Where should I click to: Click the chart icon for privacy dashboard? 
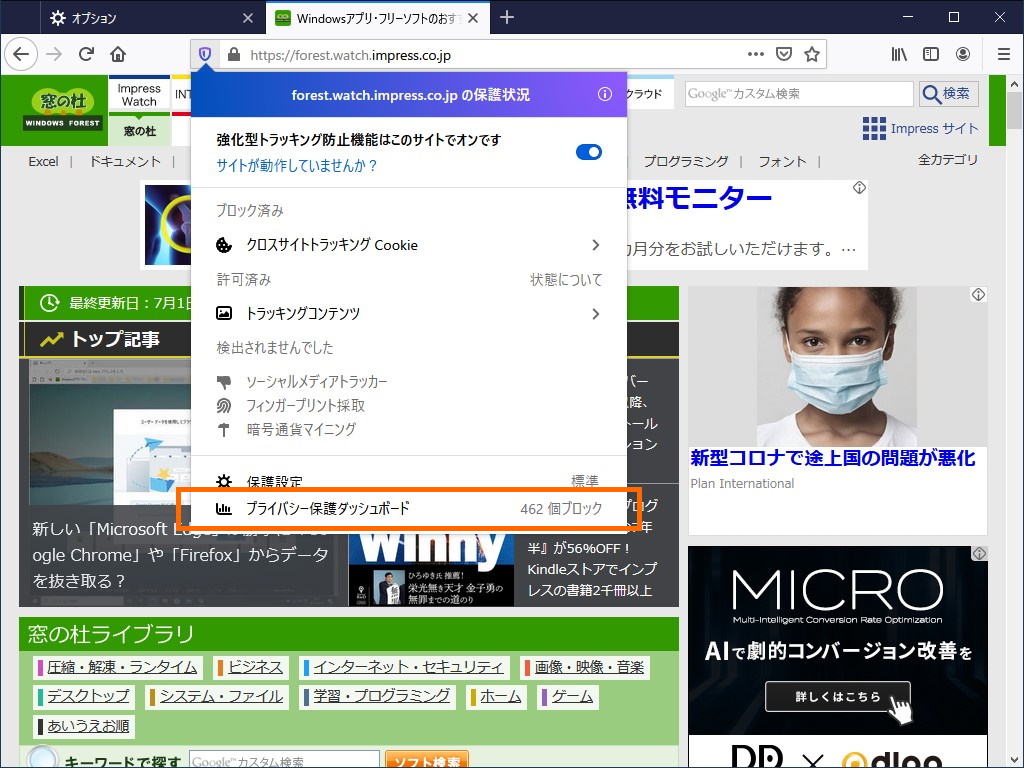click(224, 508)
